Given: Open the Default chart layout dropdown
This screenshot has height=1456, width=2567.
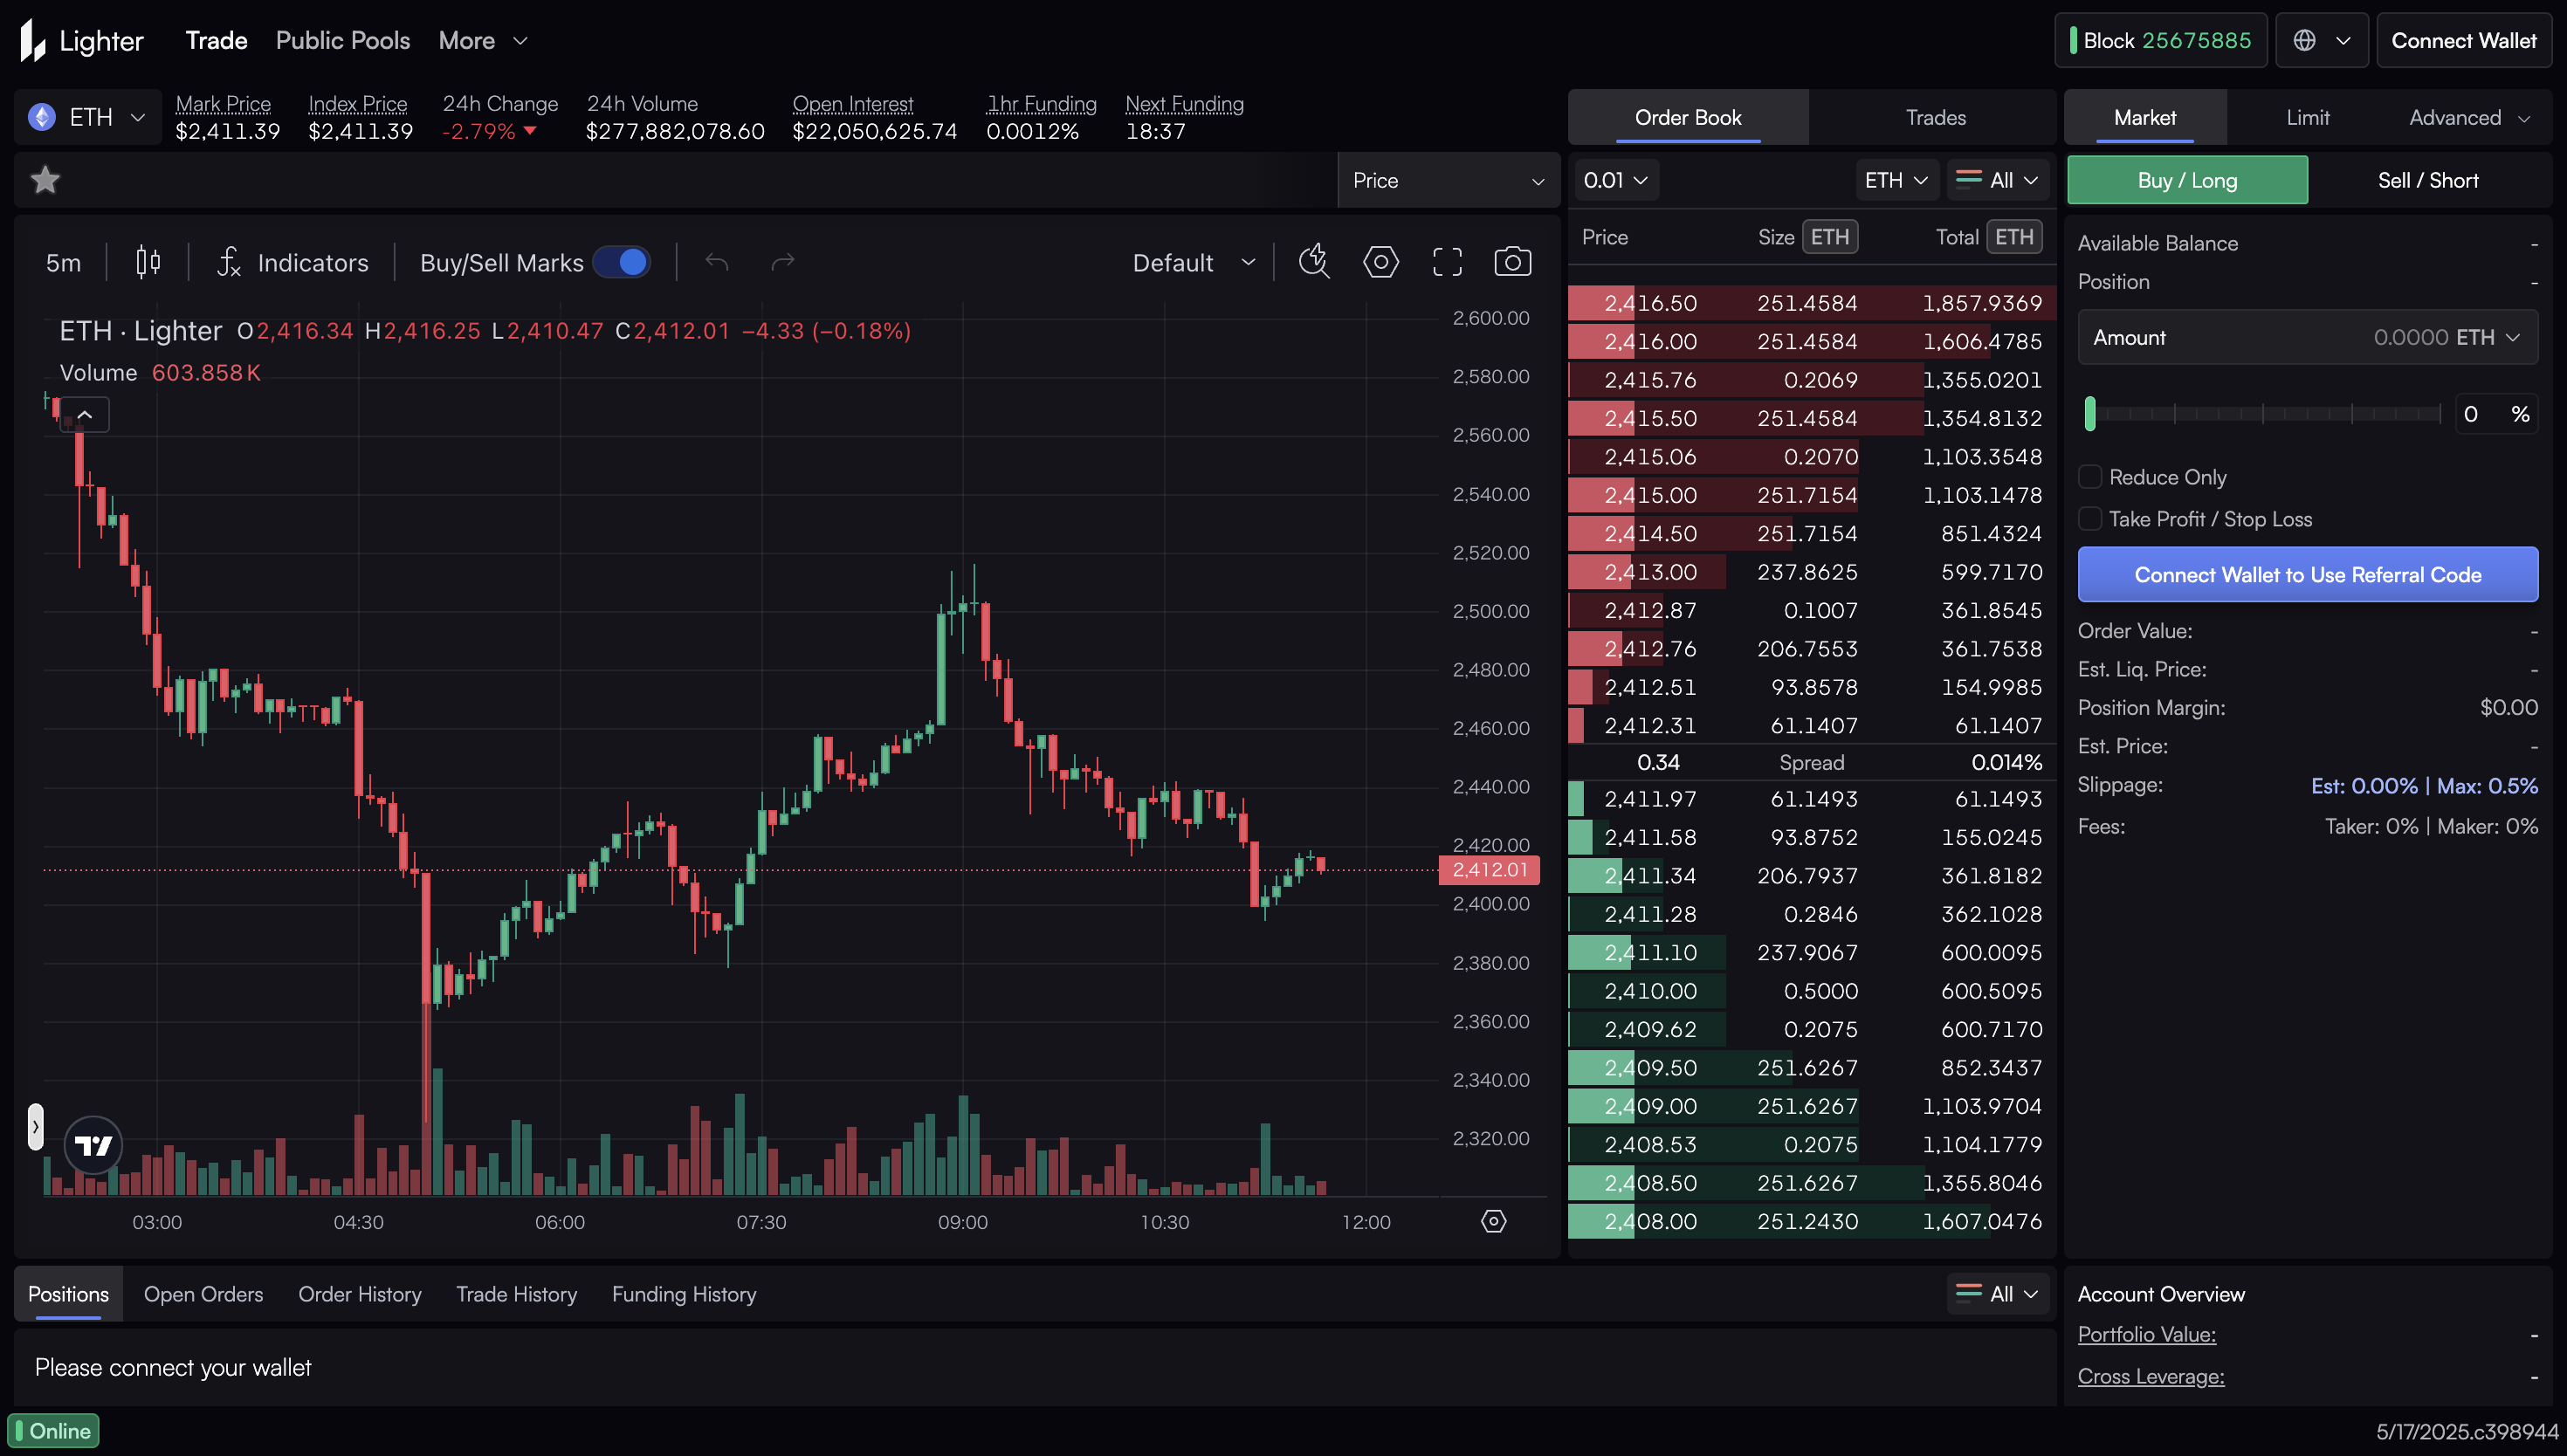Looking at the screenshot, I should tap(1193, 262).
